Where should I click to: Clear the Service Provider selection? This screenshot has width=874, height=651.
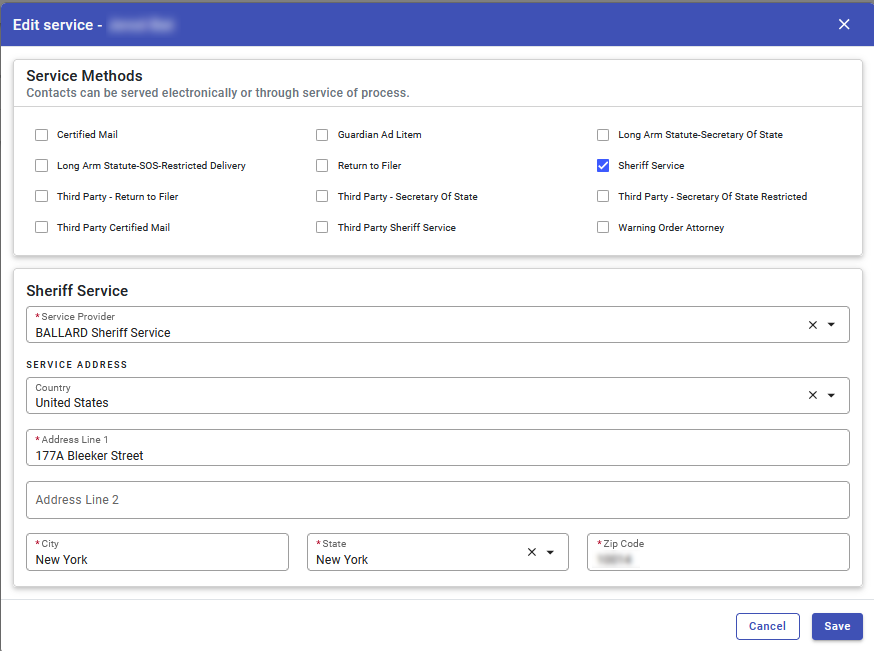tap(813, 325)
